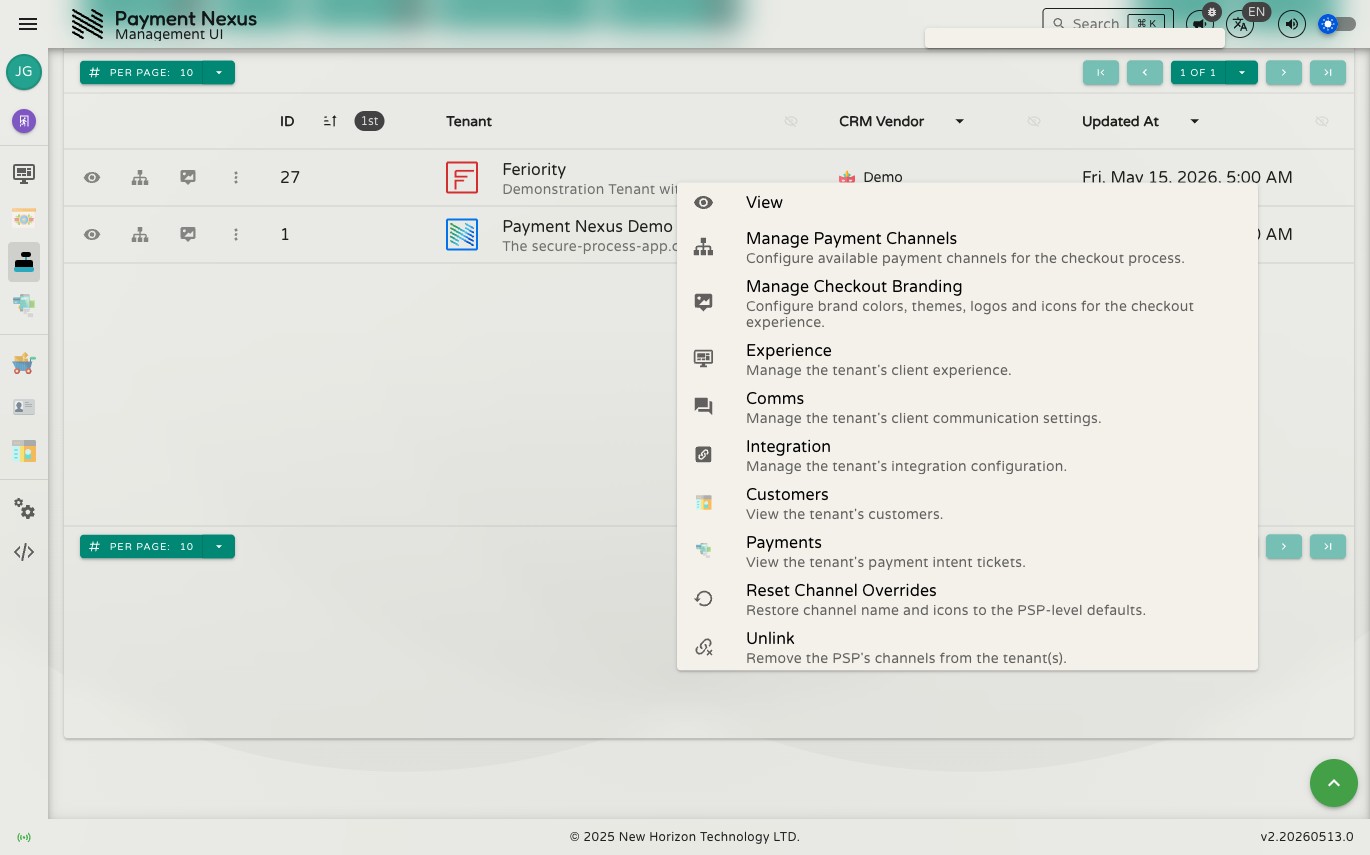Go to next page using top pagination
The height and width of the screenshot is (855, 1370).
(x=1284, y=72)
